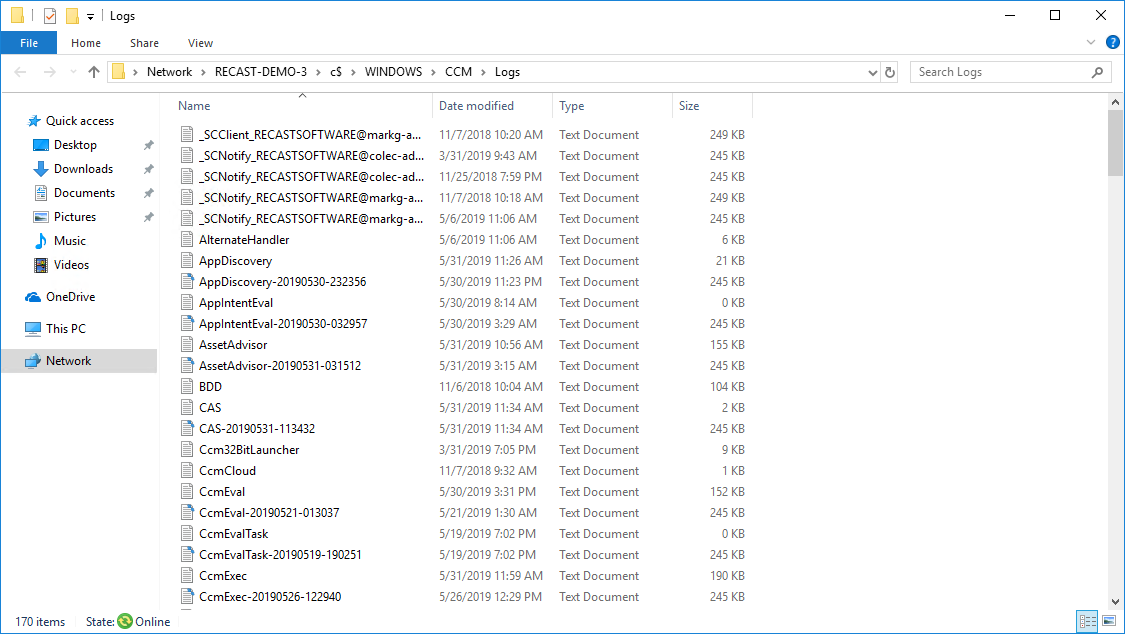Open Videos in the navigation pane
The image size is (1125, 634).
[71, 265]
